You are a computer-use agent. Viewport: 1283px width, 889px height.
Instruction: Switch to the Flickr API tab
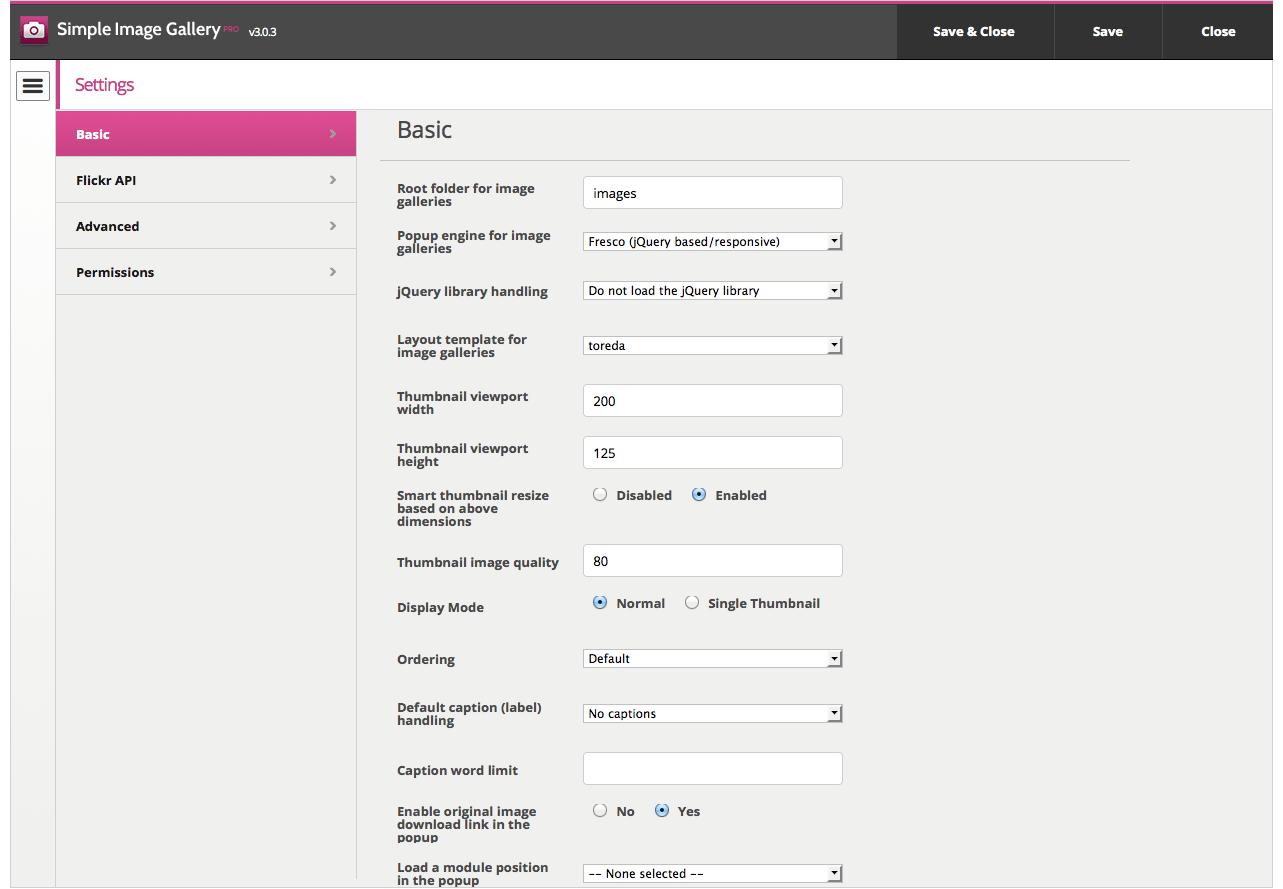pos(206,180)
